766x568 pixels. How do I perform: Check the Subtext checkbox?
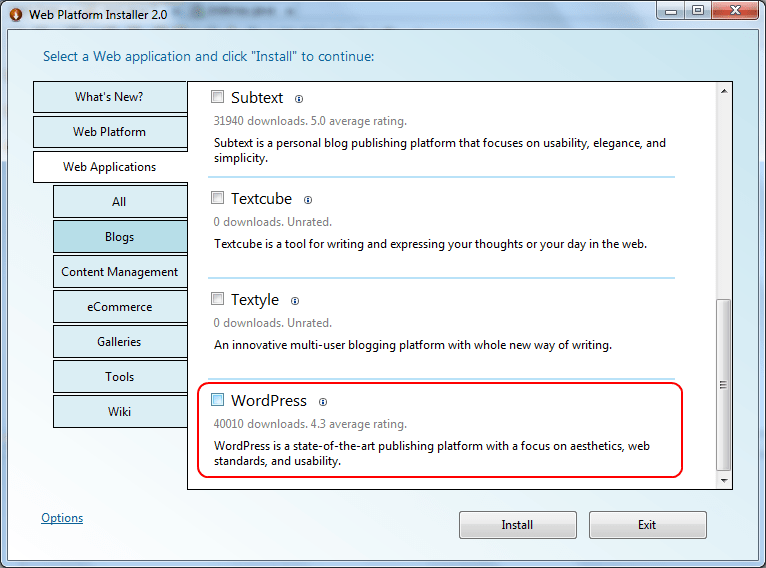pos(217,97)
